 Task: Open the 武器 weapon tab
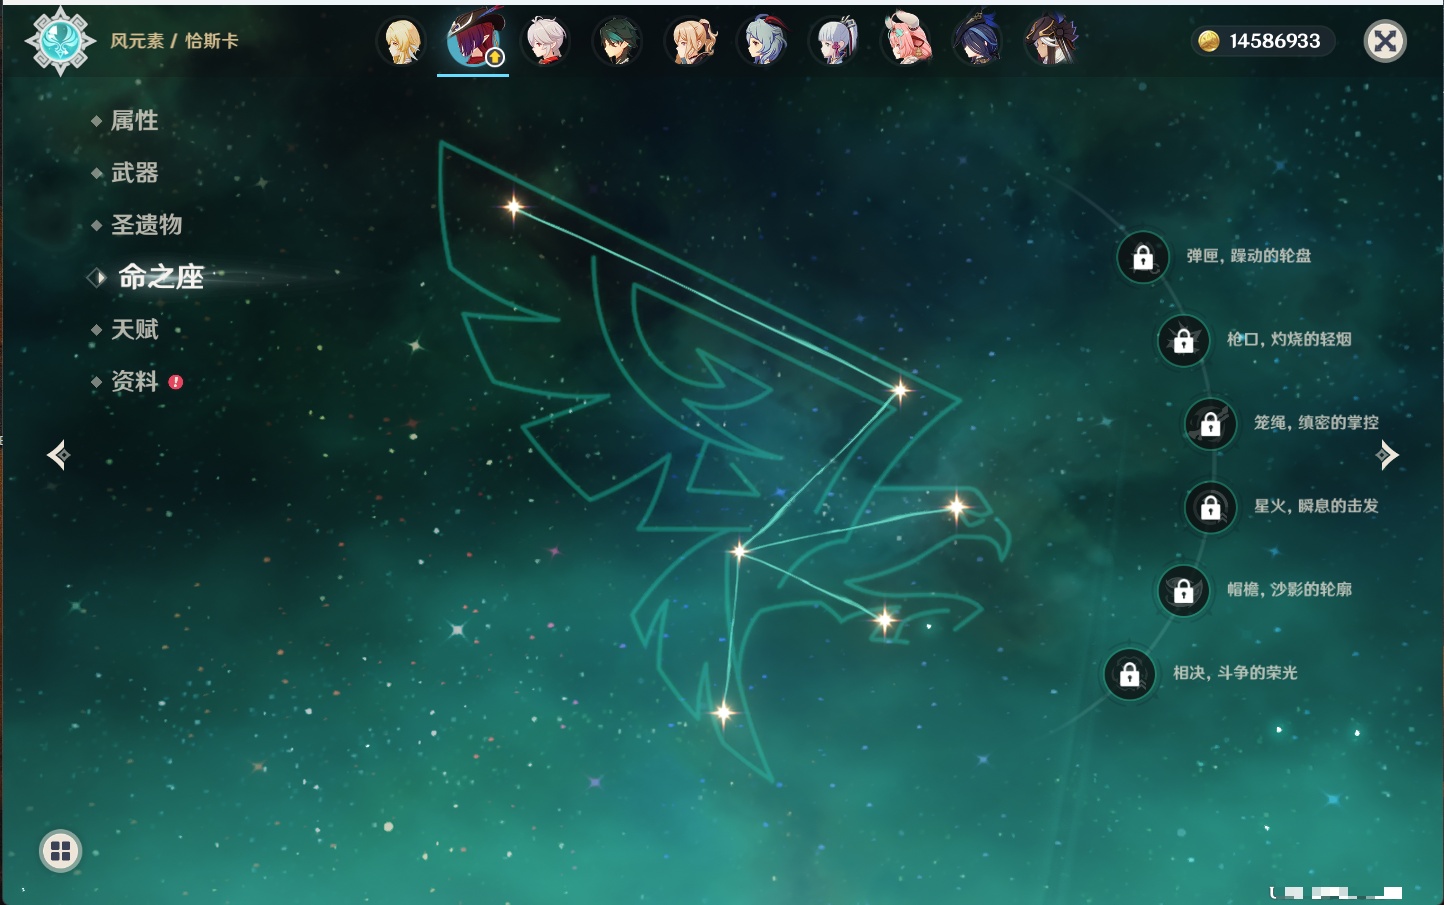(x=134, y=173)
